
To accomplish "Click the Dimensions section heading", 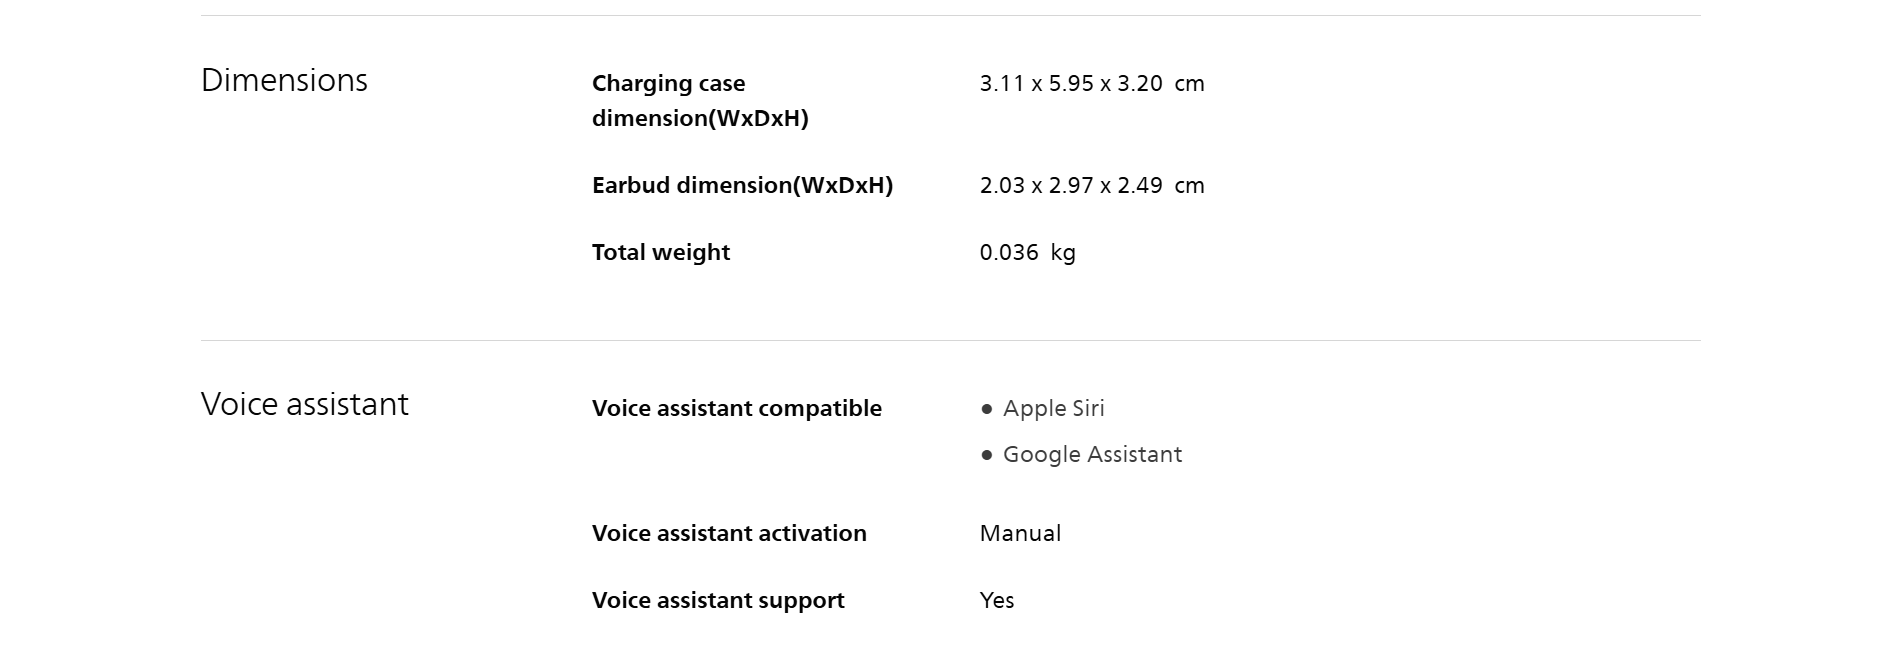I will click(x=284, y=80).
